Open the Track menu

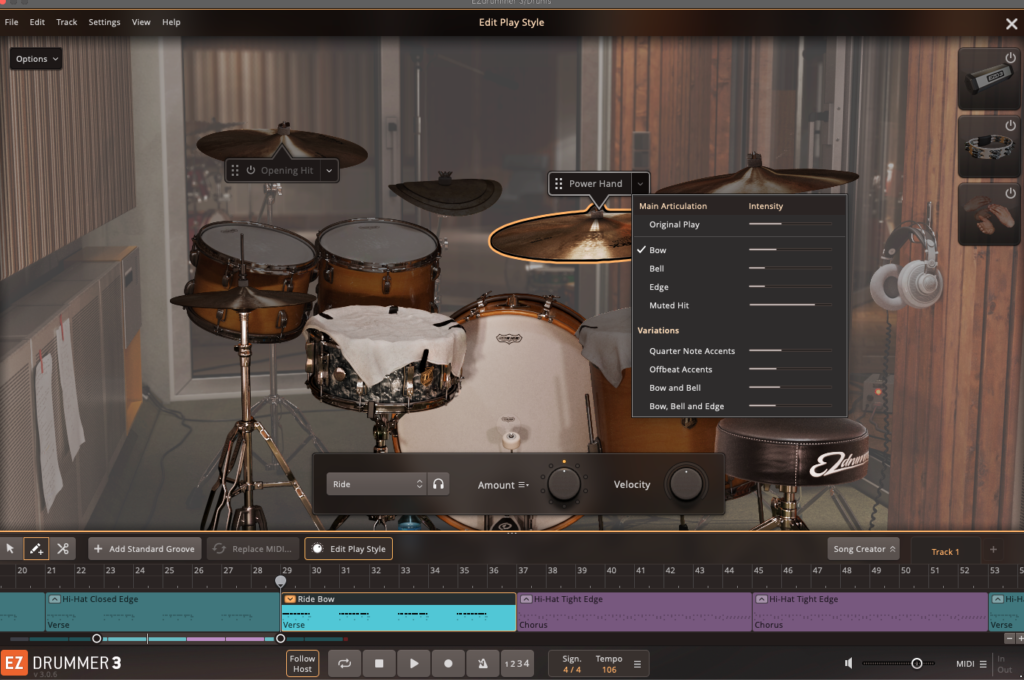[x=66, y=22]
